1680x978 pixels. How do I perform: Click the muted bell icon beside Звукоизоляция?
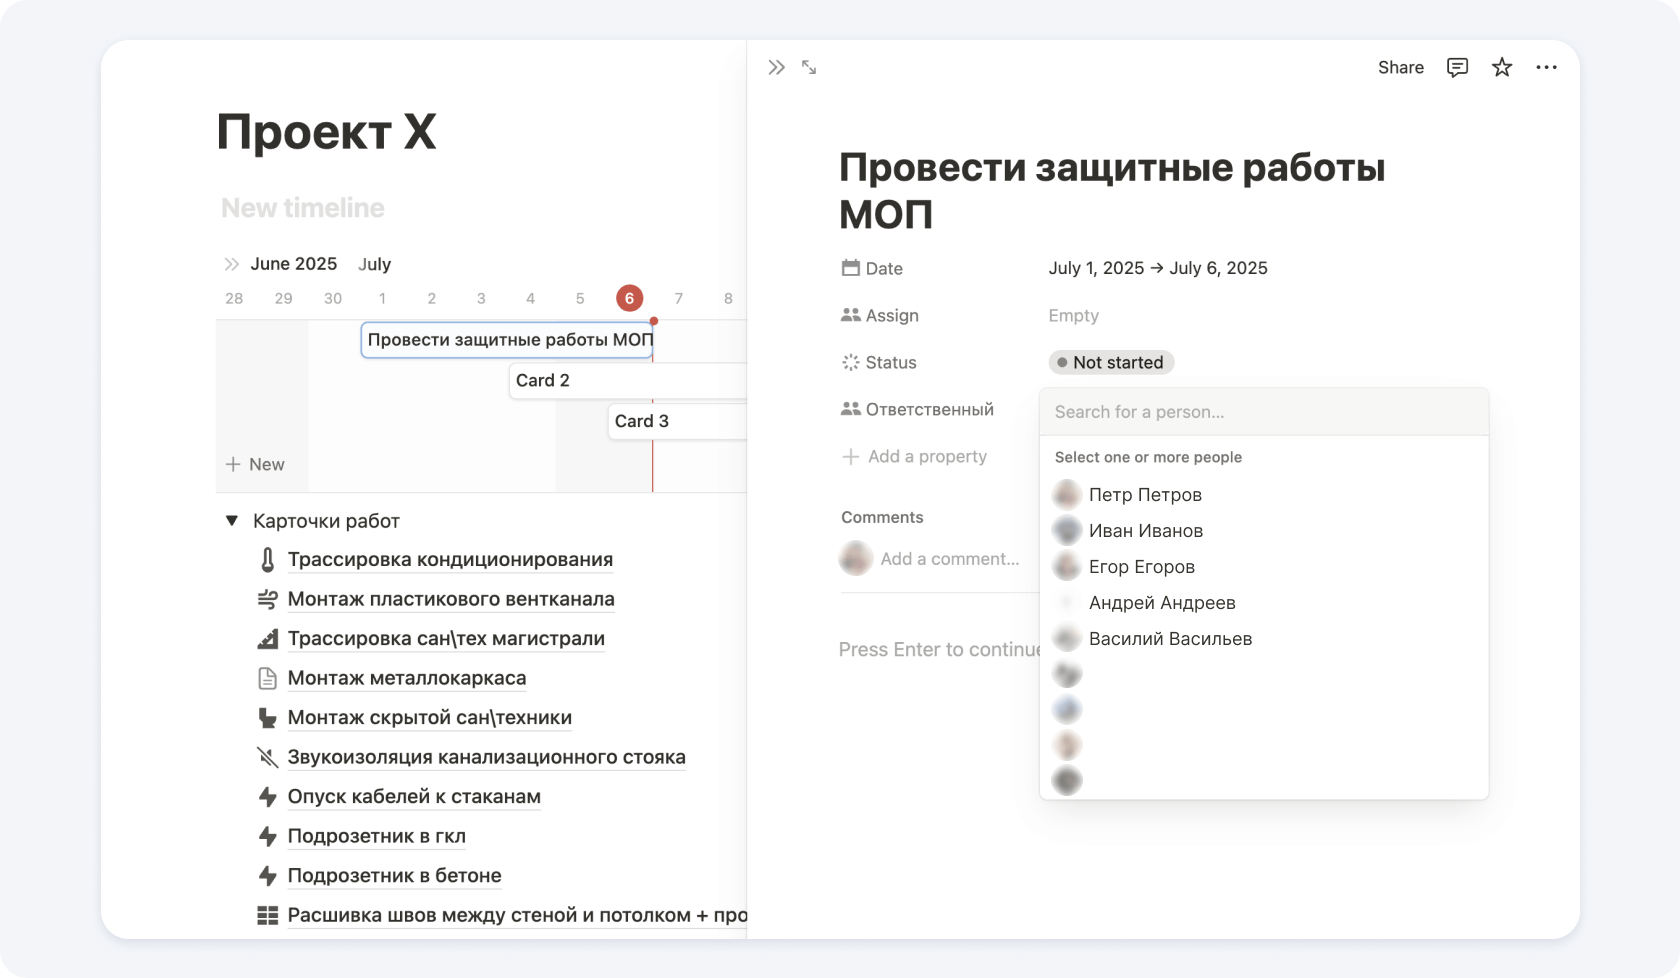click(x=267, y=757)
